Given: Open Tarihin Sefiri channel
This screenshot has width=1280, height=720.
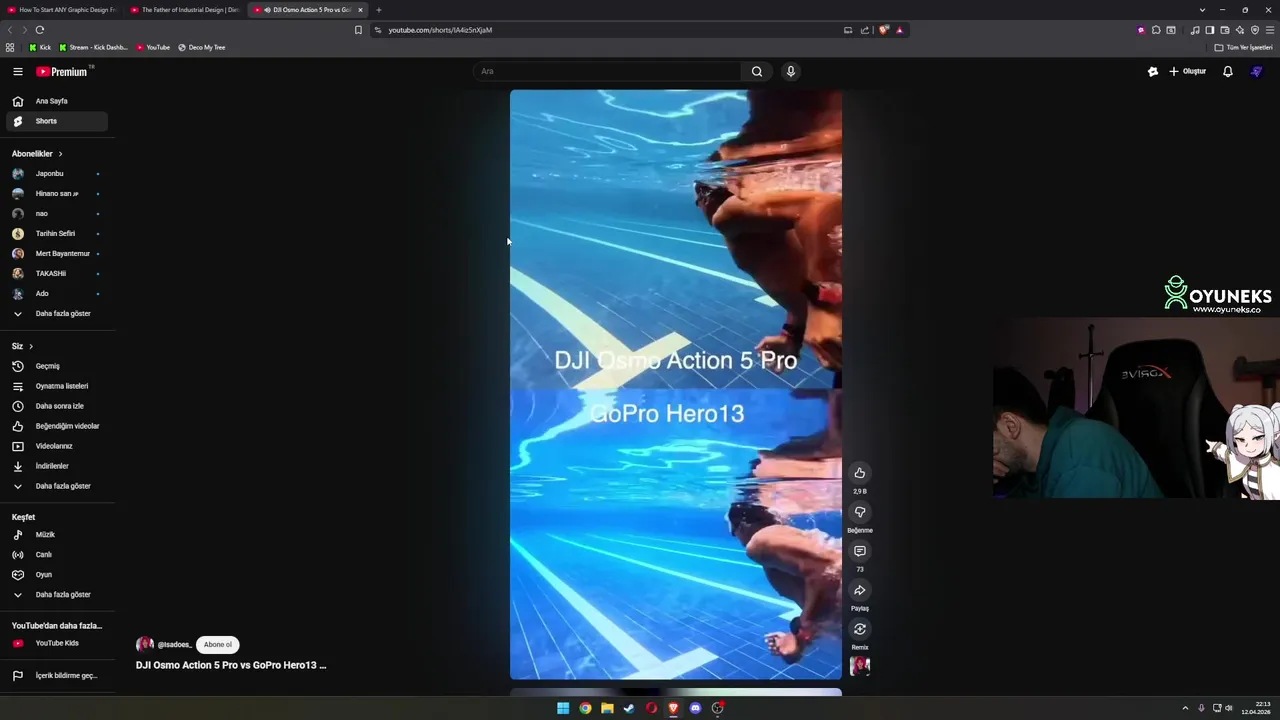Looking at the screenshot, I should tap(57, 234).
